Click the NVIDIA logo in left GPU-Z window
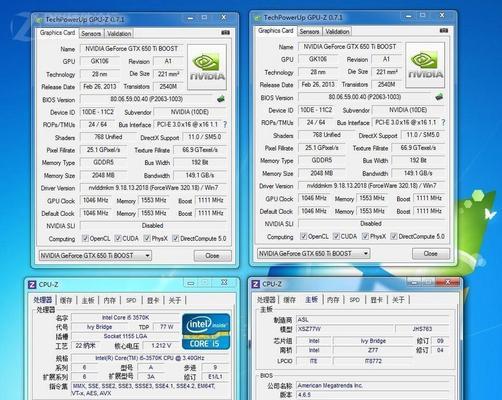The image size is (502, 400). pyautogui.click(x=207, y=67)
